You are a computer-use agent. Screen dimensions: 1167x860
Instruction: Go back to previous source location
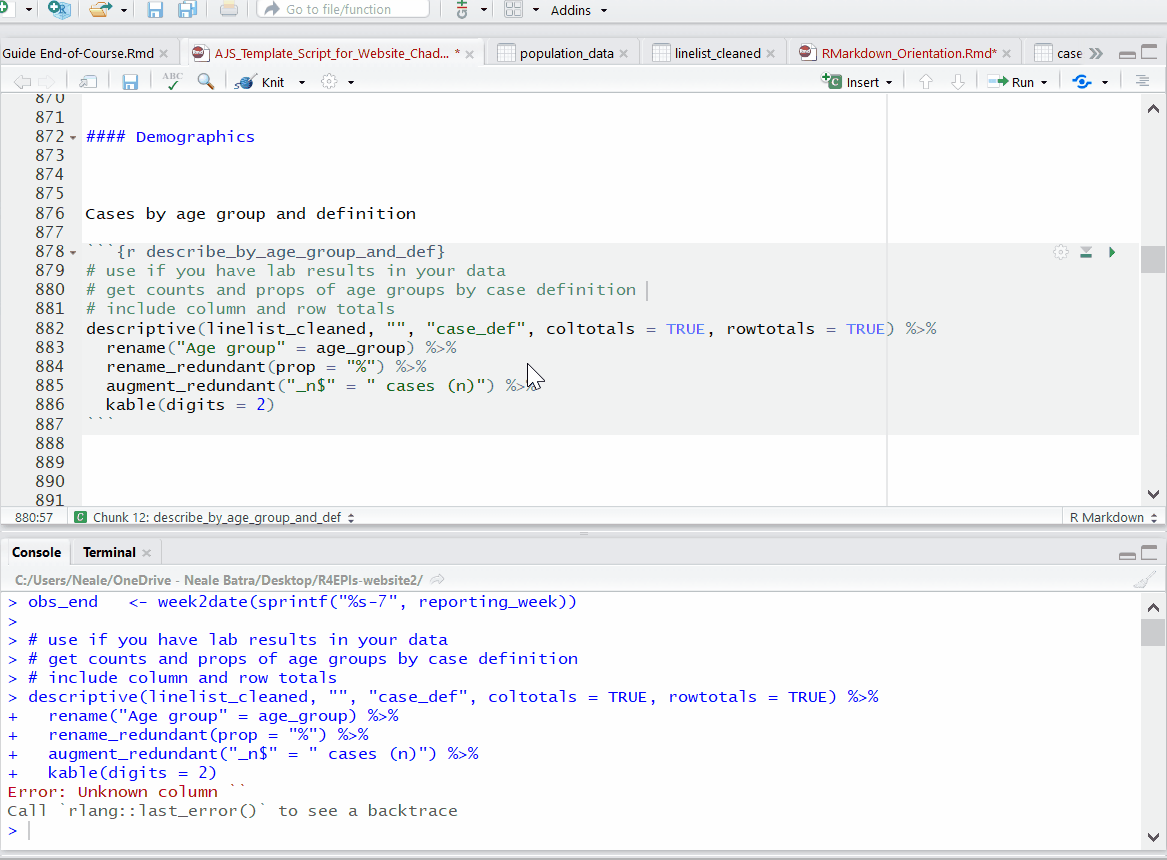[x=22, y=82]
